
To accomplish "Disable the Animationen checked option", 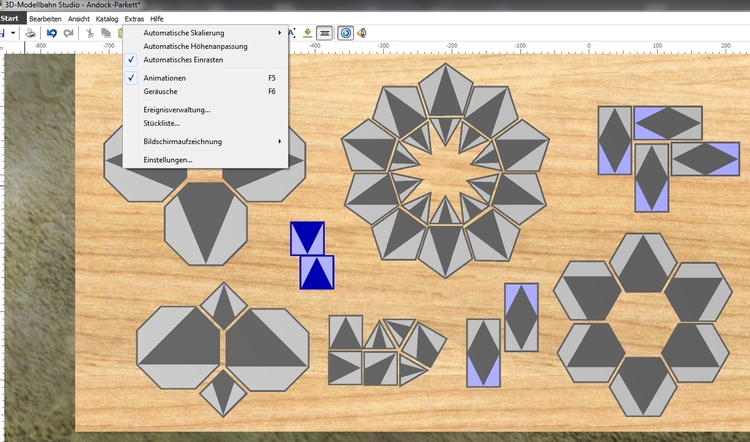I will [x=164, y=77].
